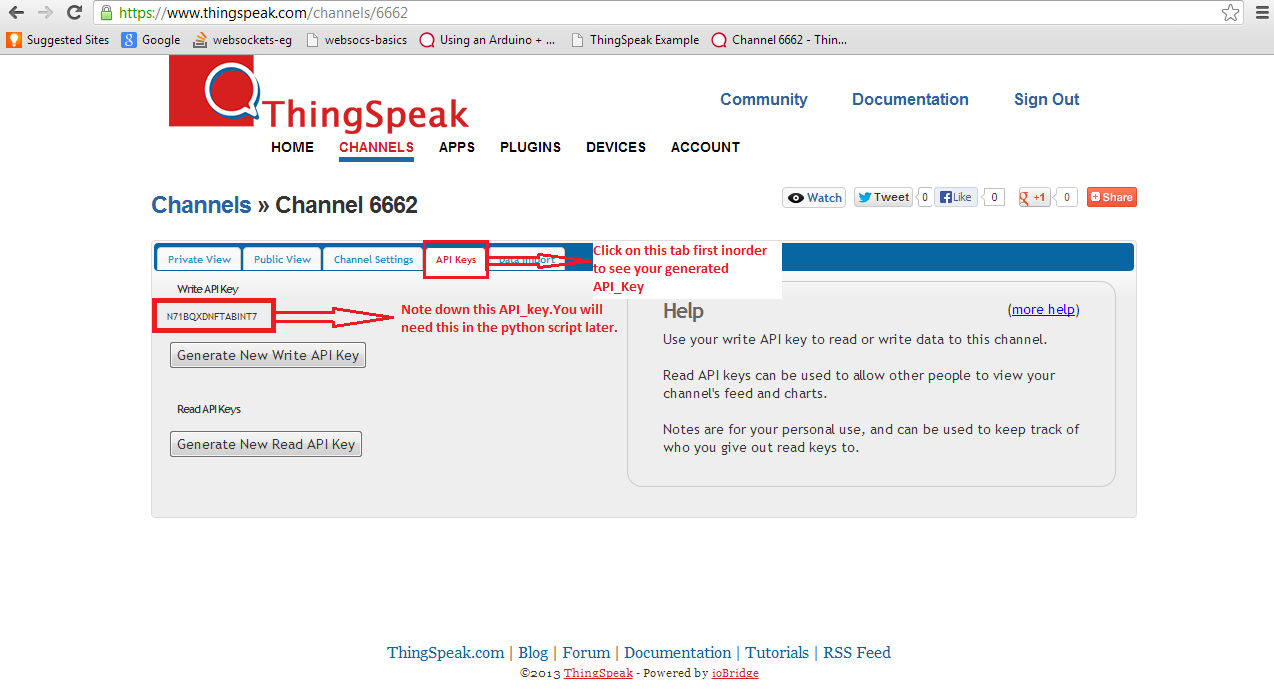
Task: Click the Google +1 button
Action: pyautogui.click(x=1033, y=198)
